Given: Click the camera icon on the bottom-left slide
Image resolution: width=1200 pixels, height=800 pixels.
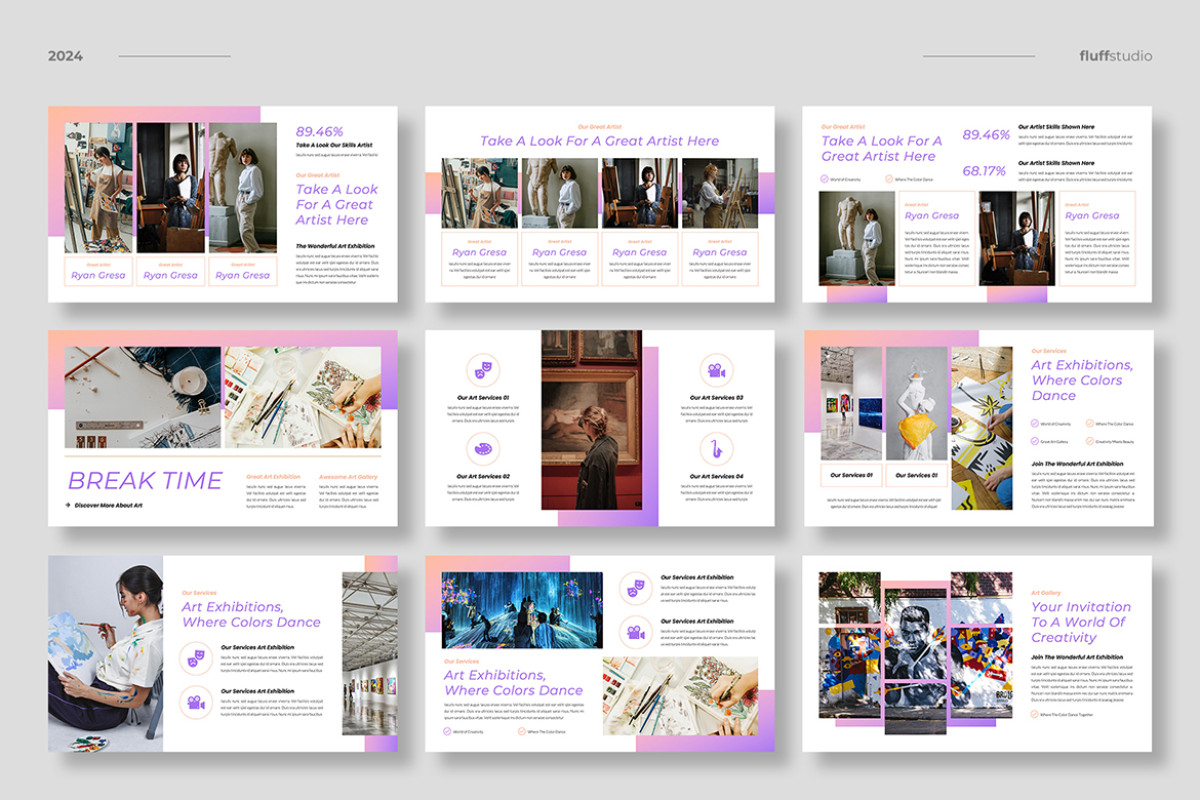Looking at the screenshot, I should (196, 703).
